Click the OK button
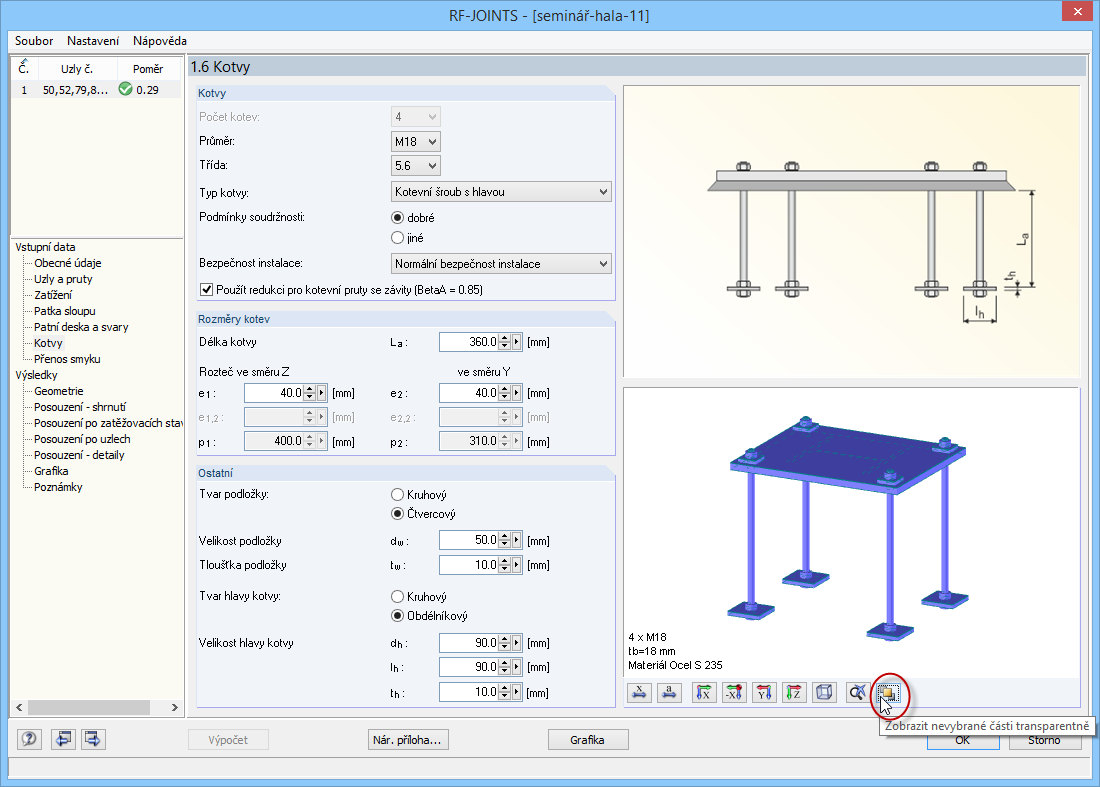The image size is (1100, 787). 963,741
